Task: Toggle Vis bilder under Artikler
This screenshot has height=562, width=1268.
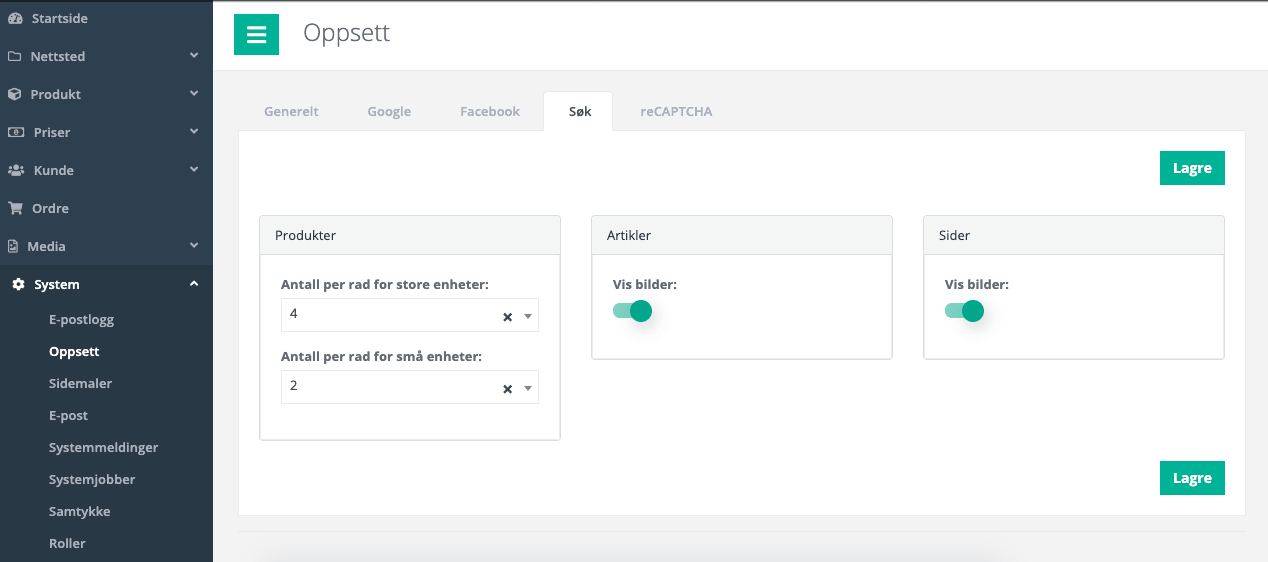Action: (632, 311)
